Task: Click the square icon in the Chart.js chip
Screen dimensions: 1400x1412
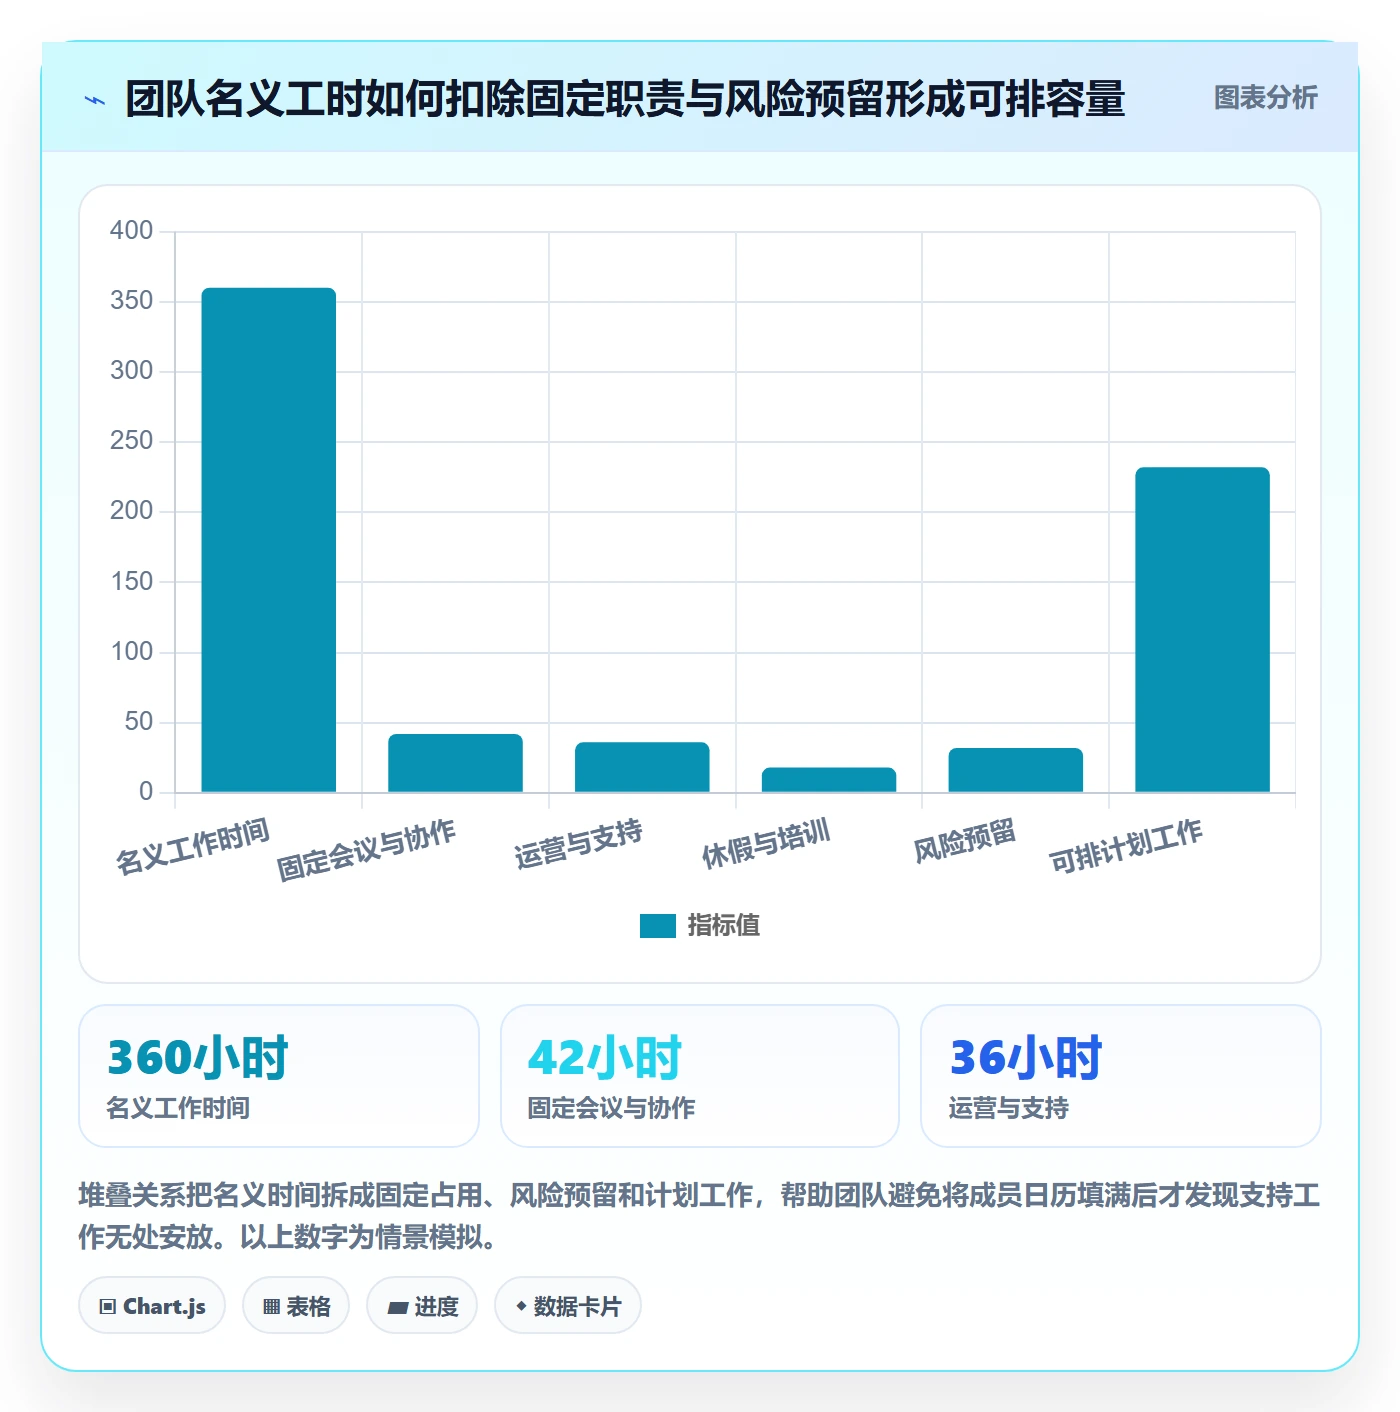Action: tap(108, 1307)
